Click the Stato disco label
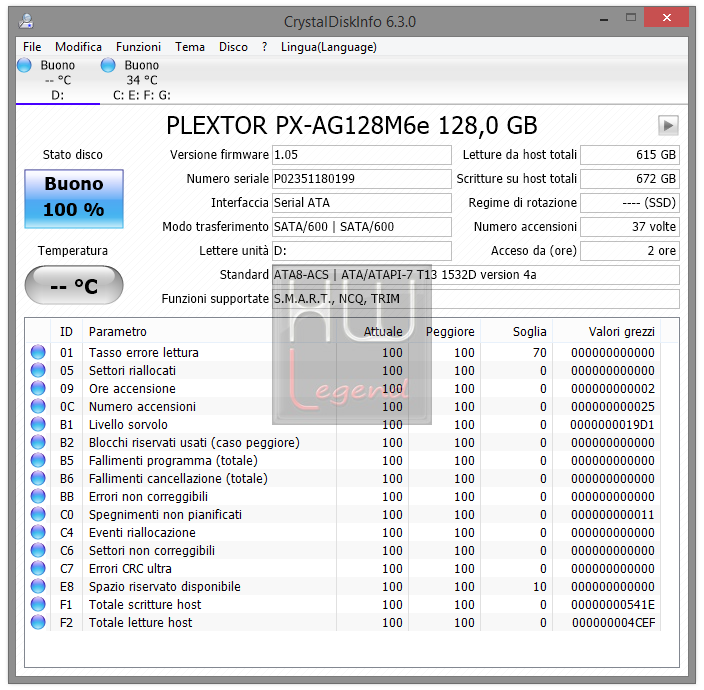The height and width of the screenshot is (690, 704). 73,155
